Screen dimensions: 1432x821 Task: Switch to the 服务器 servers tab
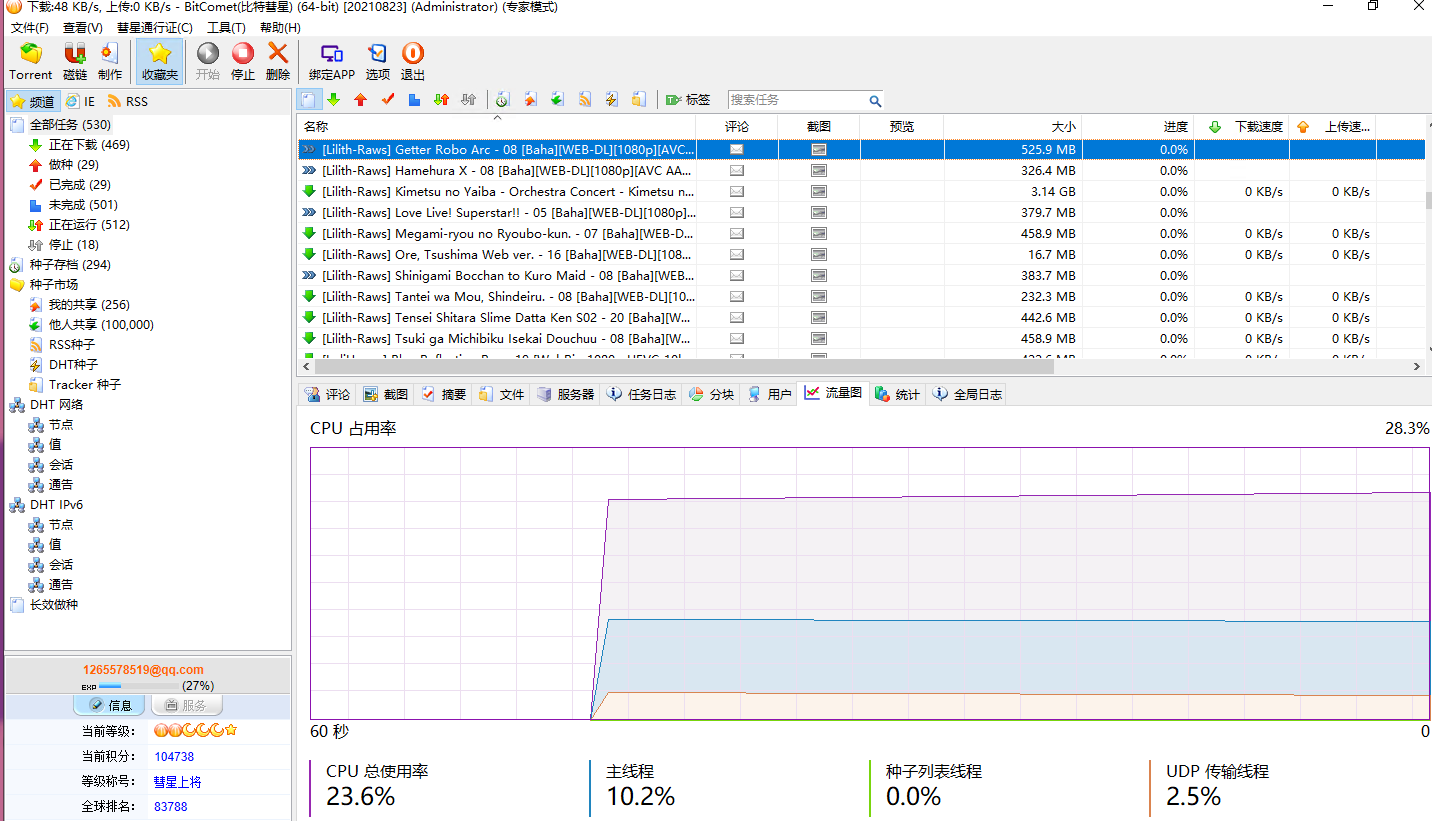[567, 394]
